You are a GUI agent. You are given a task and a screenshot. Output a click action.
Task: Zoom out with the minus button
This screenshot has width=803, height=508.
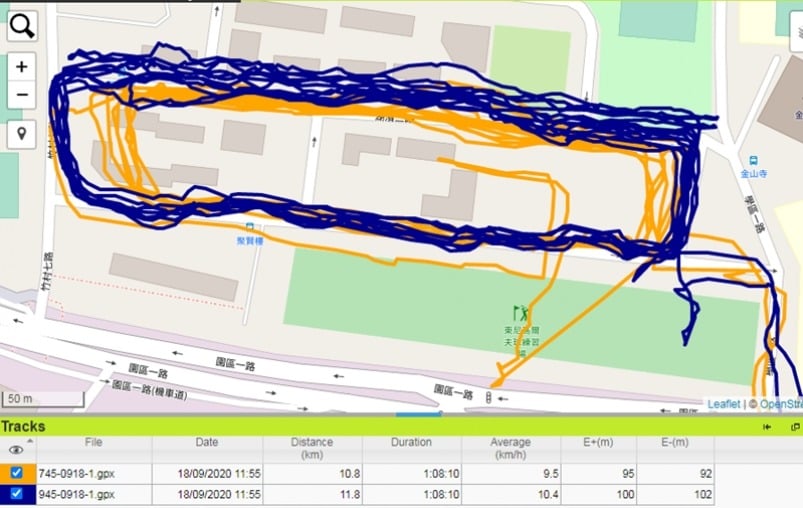[x=22, y=95]
